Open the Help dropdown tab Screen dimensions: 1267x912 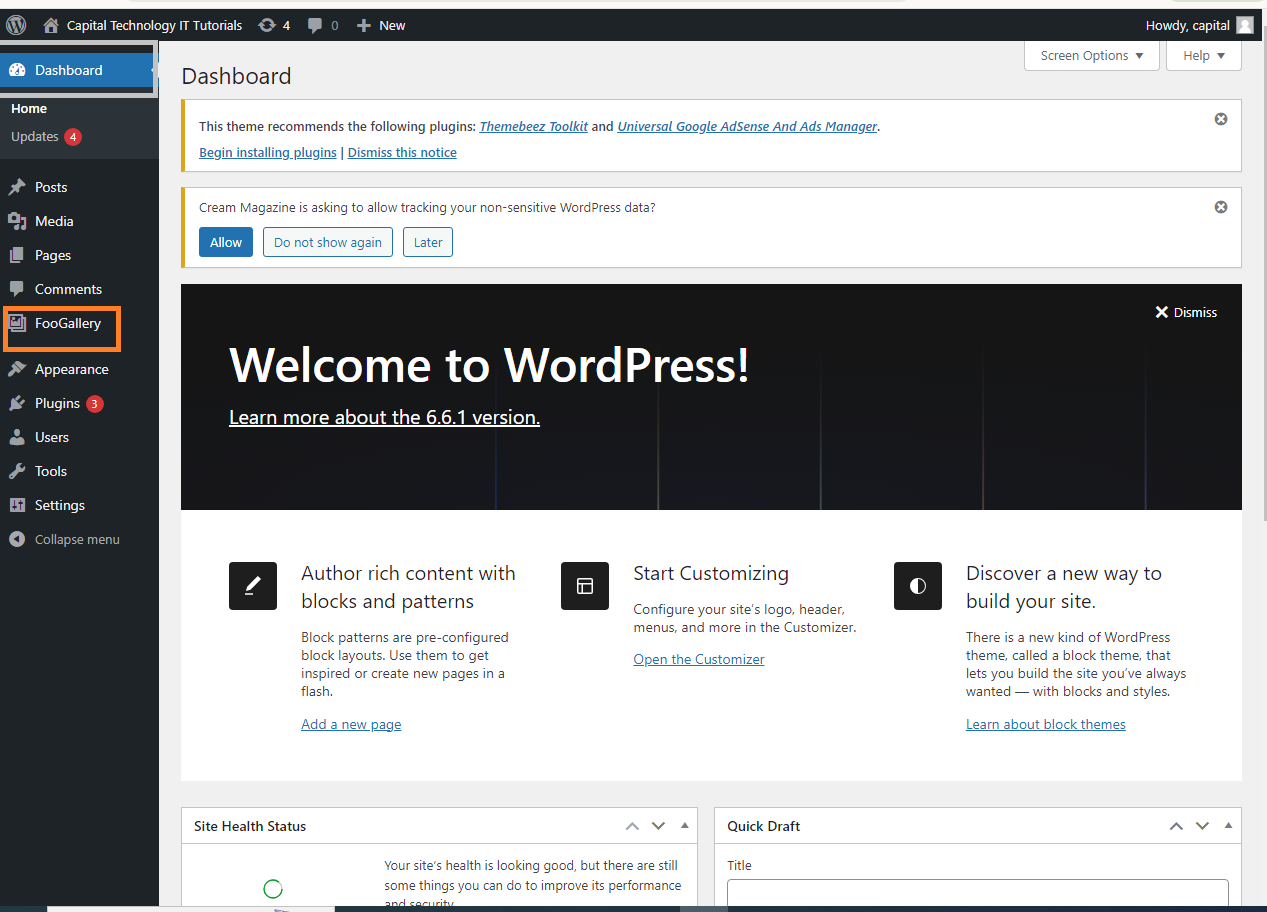click(1203, 56)
